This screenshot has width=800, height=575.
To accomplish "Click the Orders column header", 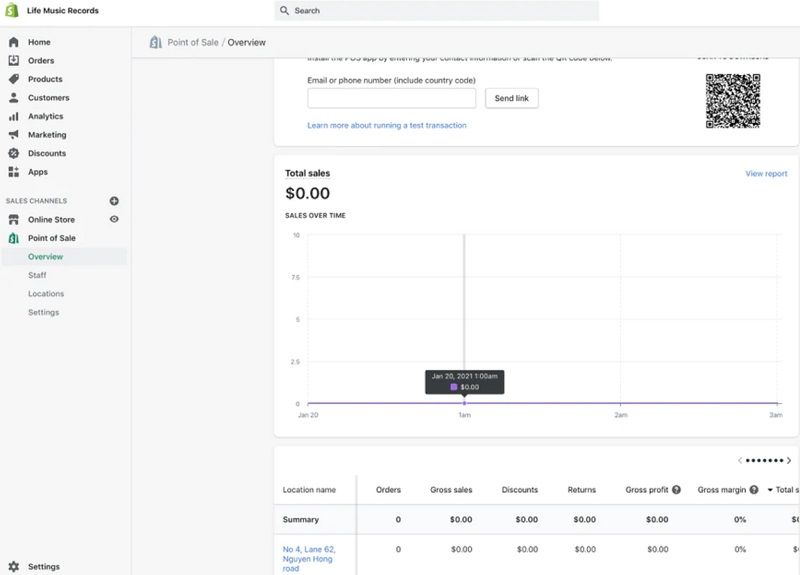I will 388,489.
